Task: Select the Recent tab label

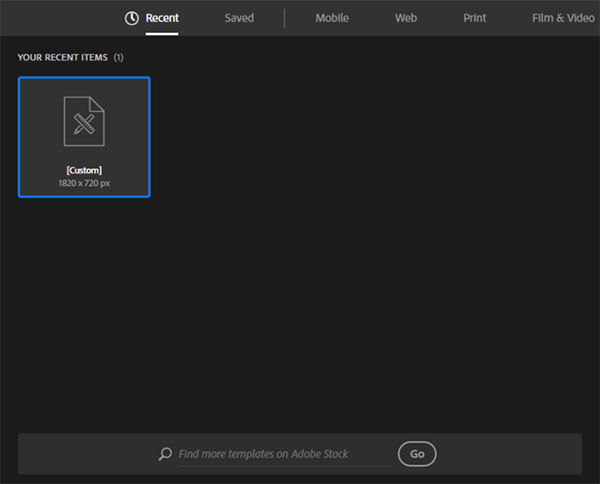Action: [x=162, y=18]
